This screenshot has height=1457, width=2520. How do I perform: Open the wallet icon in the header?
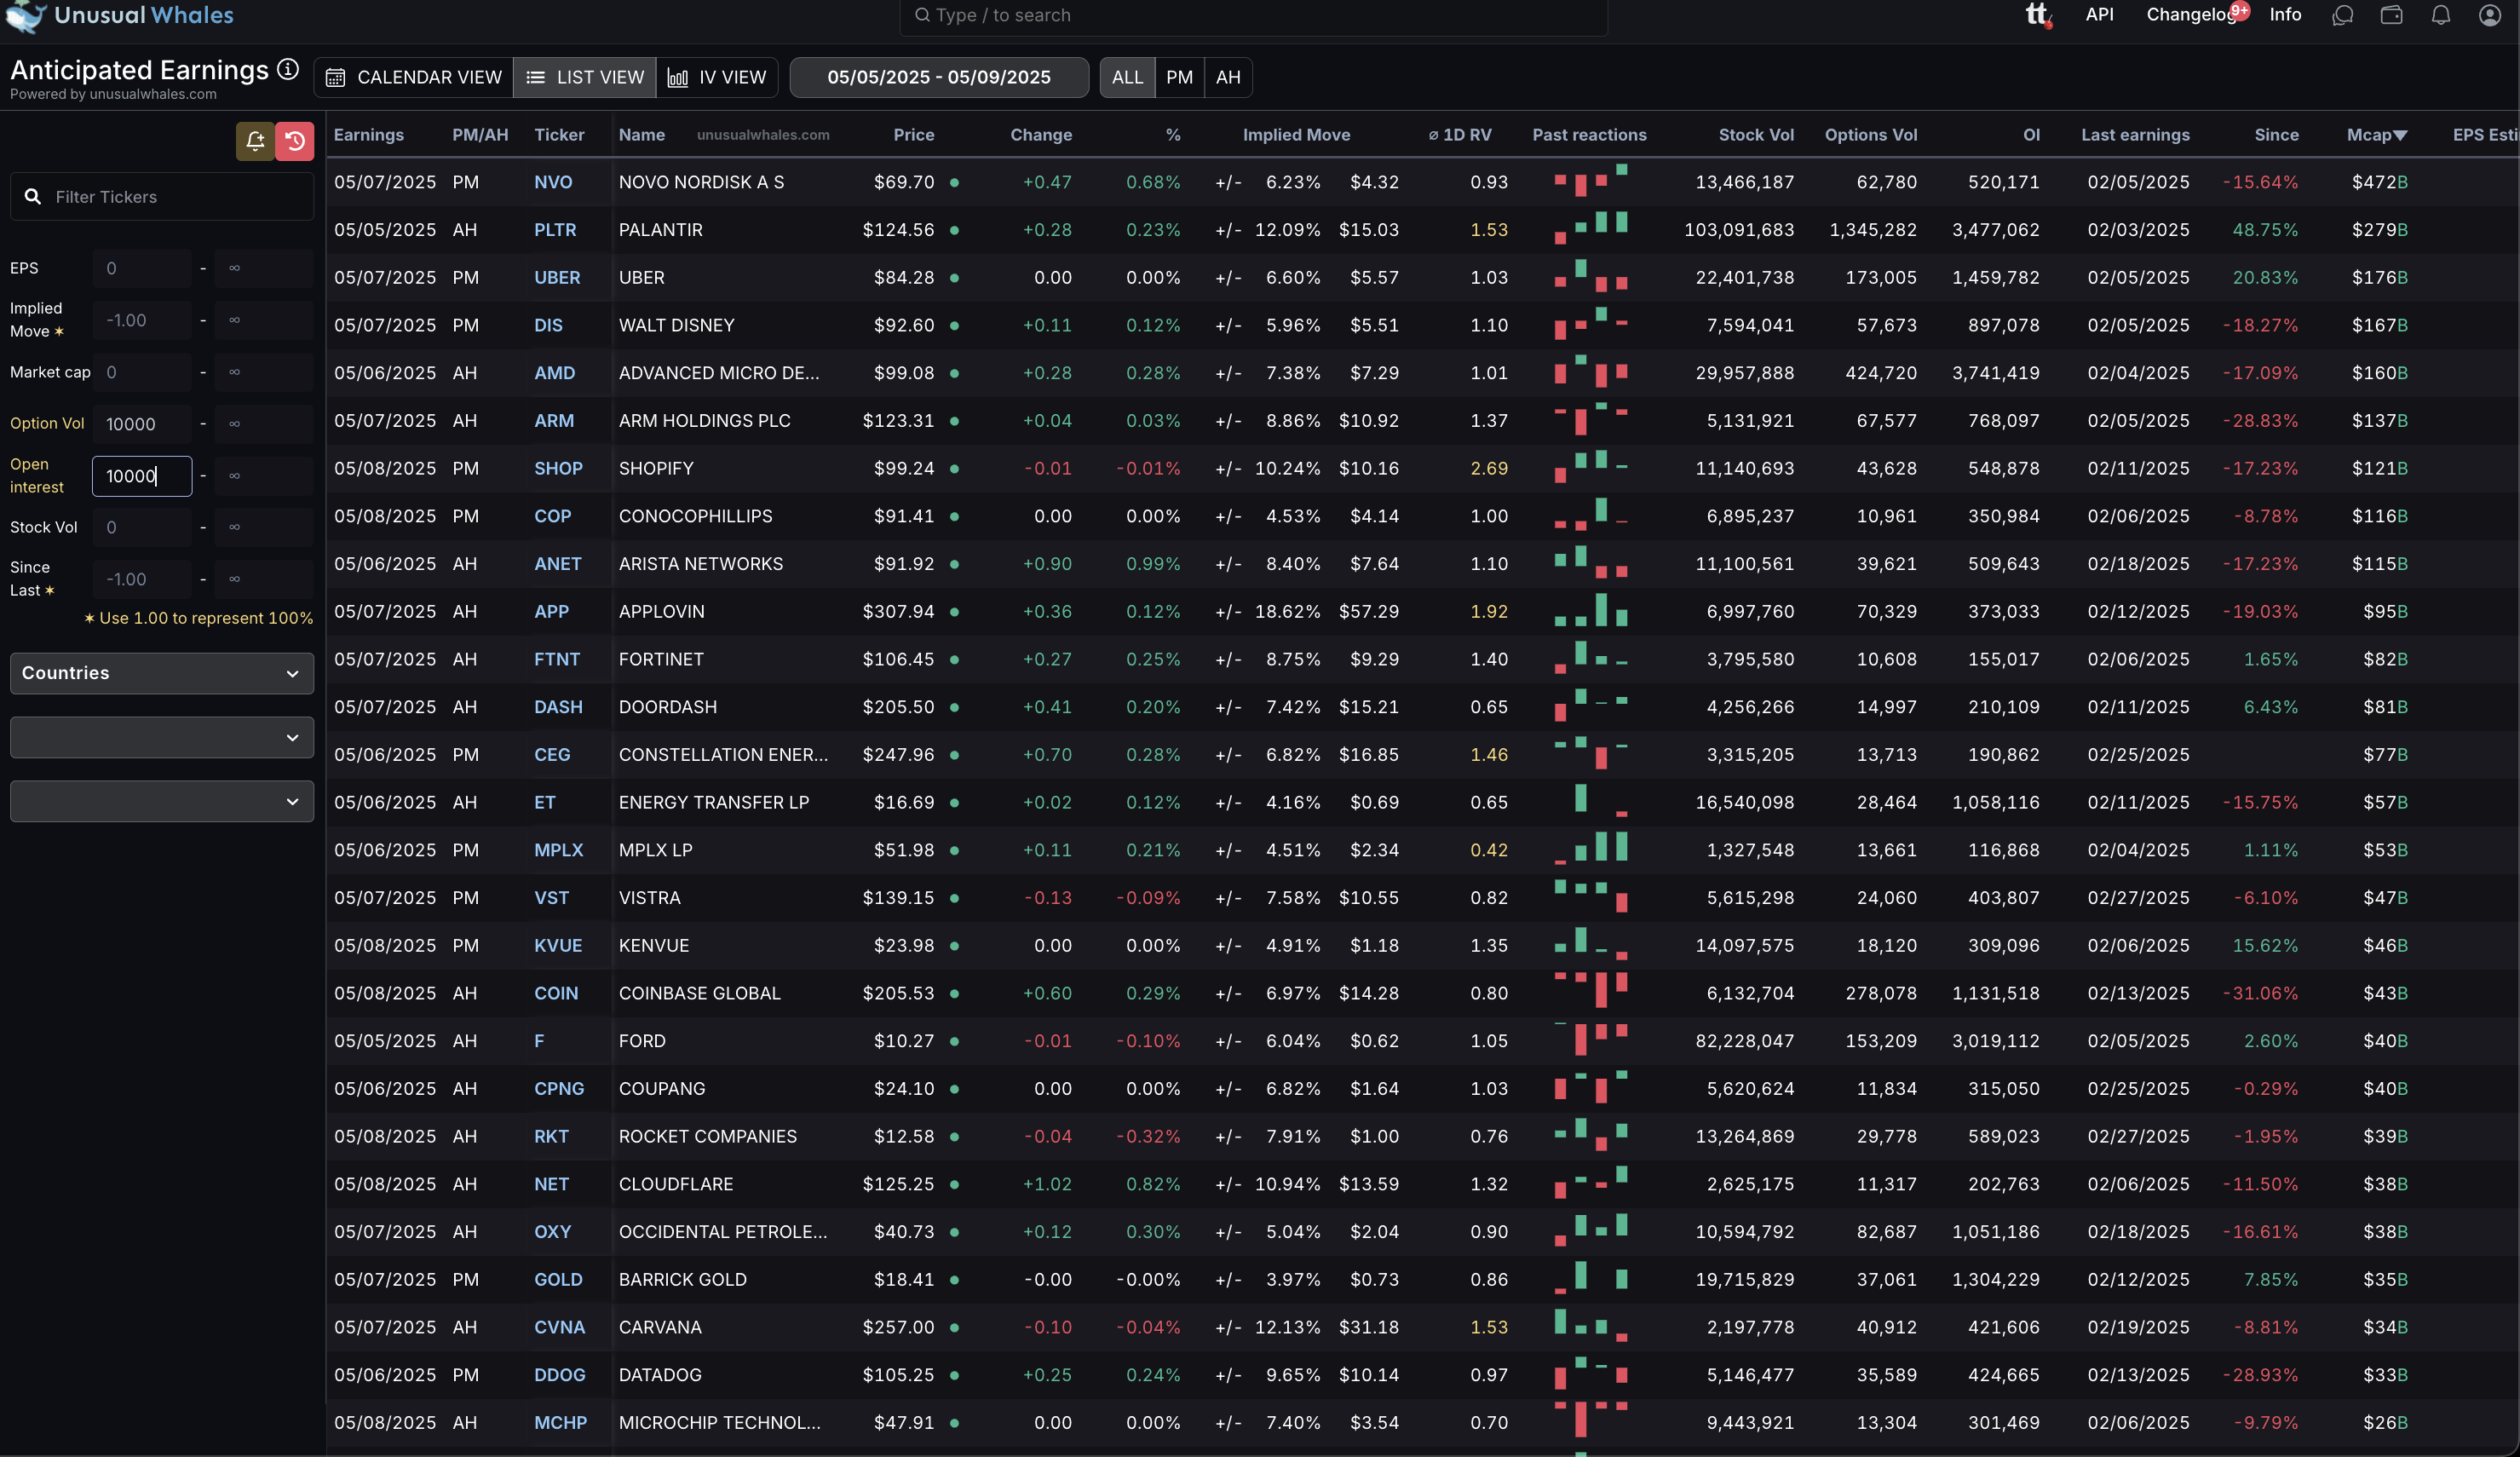(2391, 15)
